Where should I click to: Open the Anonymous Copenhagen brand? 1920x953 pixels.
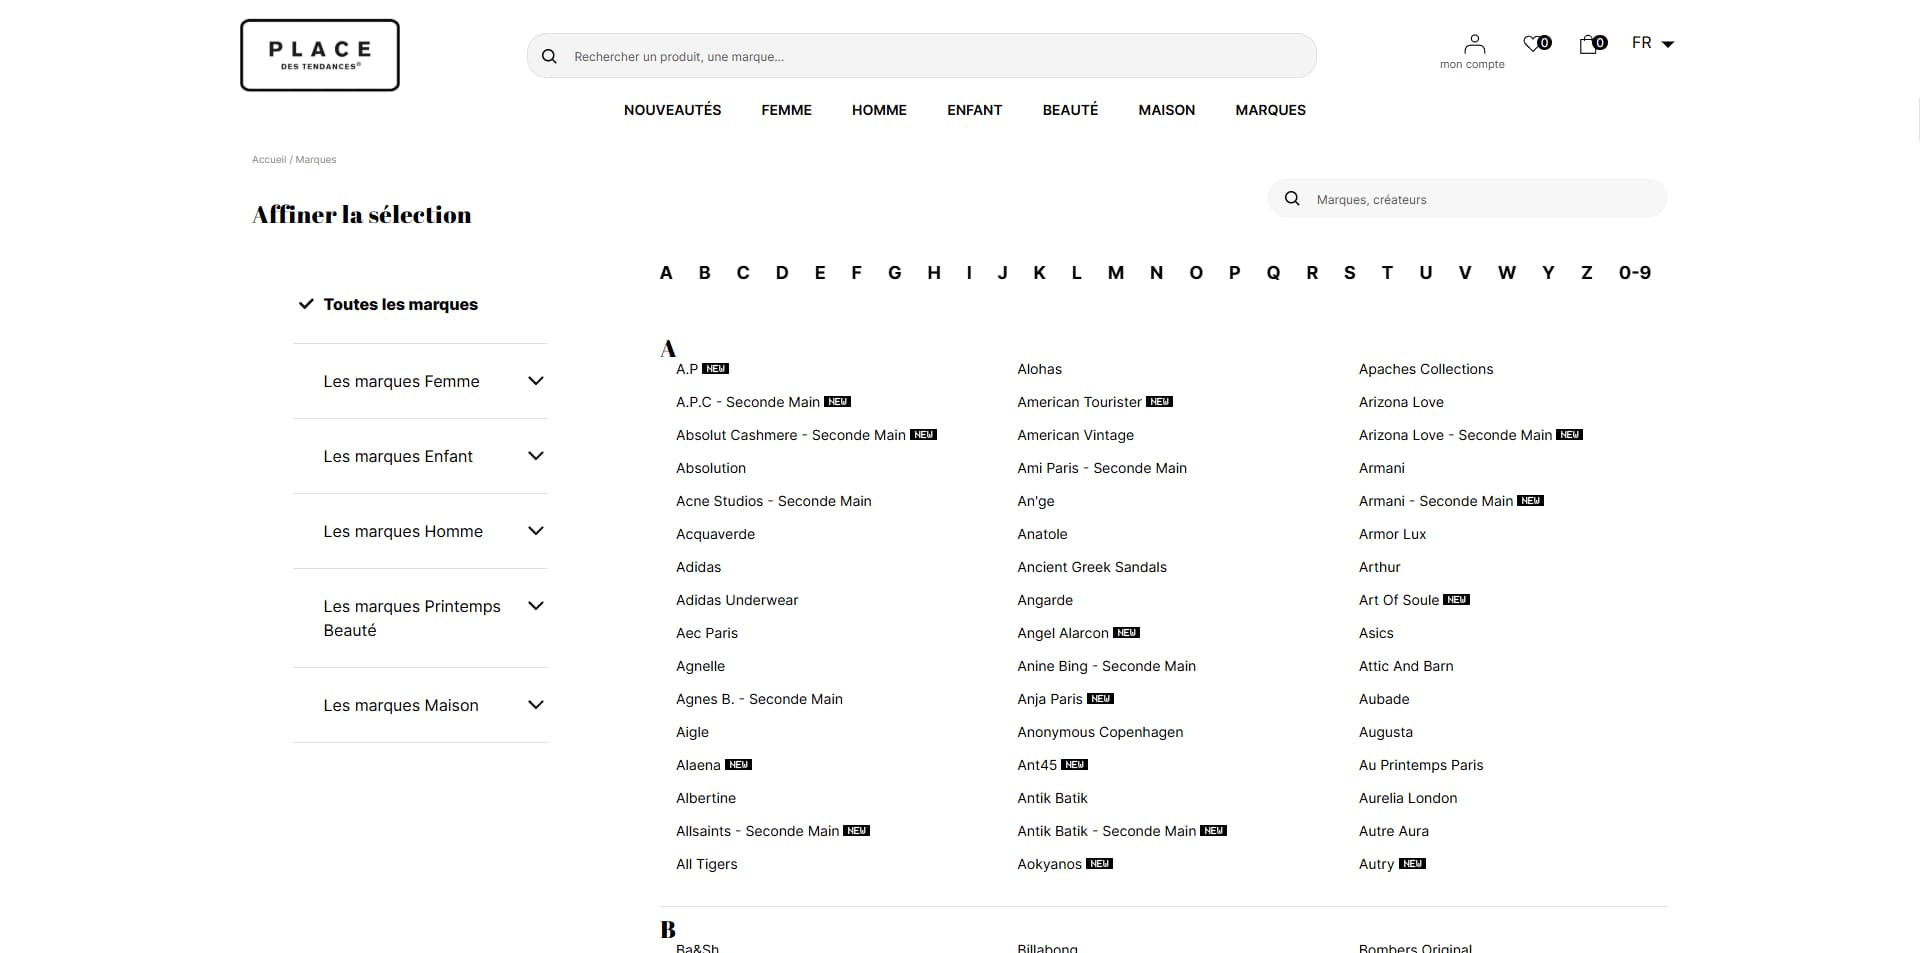click(1100, 732)
